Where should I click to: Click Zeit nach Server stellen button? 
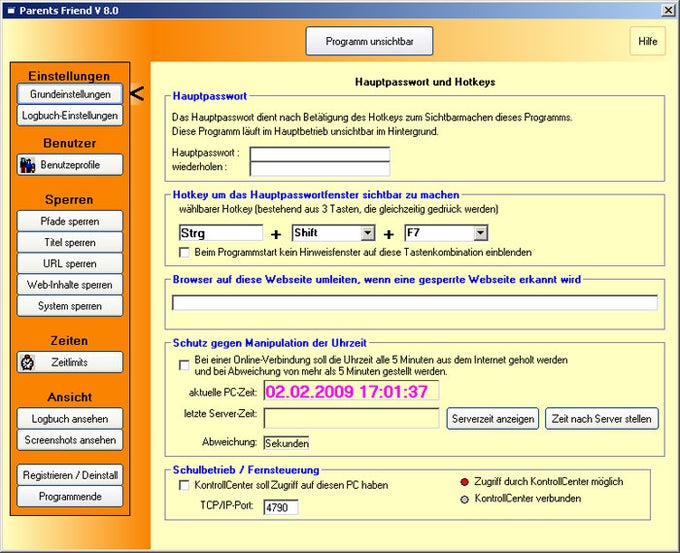pos(602,419)
